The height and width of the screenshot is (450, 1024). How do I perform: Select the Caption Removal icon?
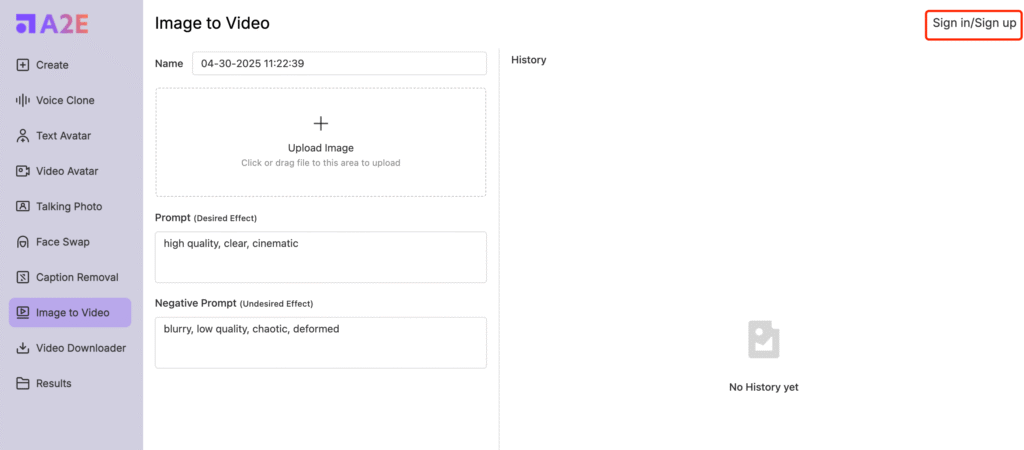tap(23, 277)
